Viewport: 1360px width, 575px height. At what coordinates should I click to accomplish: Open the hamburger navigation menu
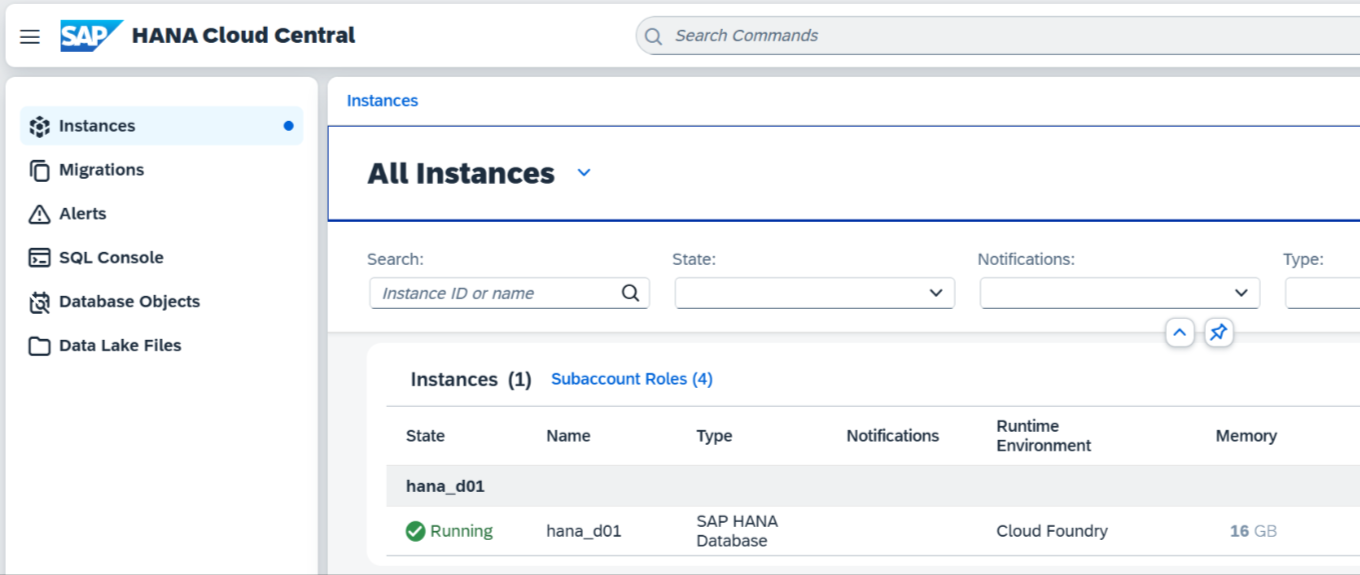pos(30,37)
